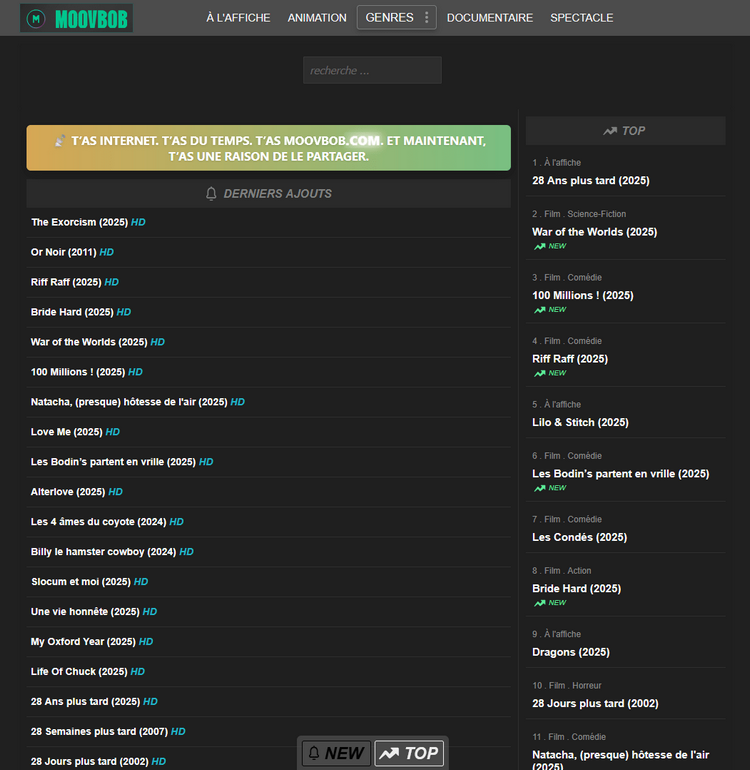
Task: Click the HD badge next to The Exorcism
Action: tap(138, 222)
